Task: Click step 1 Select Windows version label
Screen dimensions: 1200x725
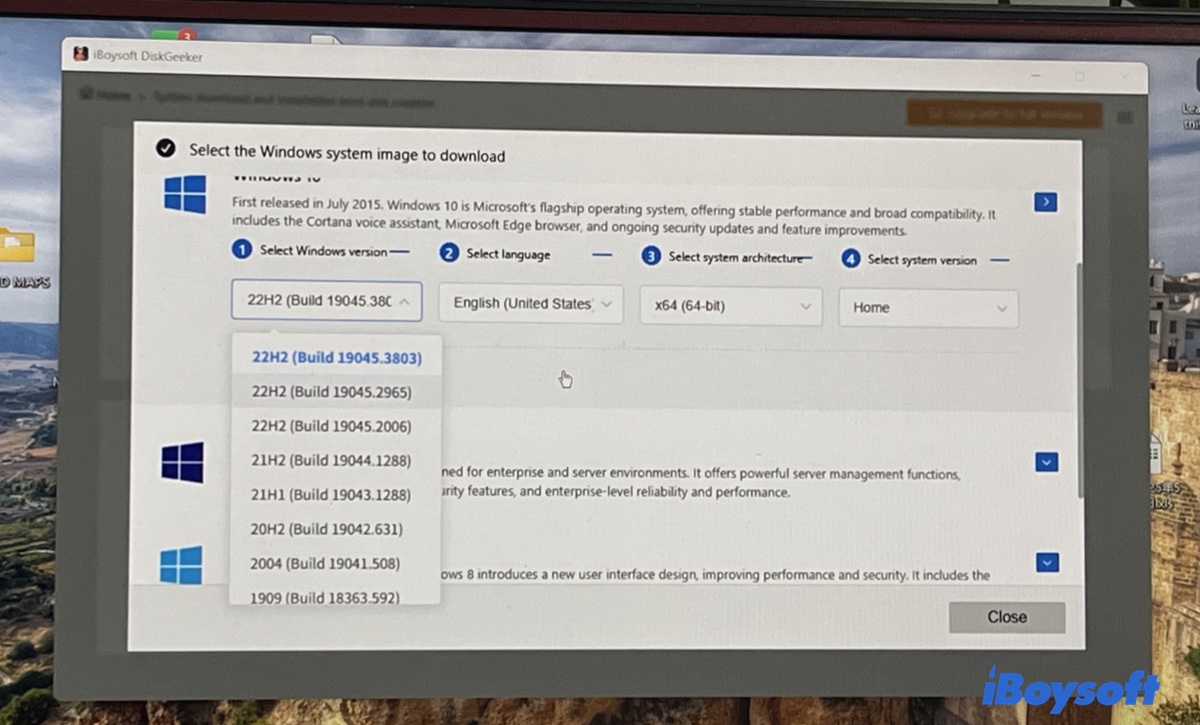Action: tap(323, 251)
